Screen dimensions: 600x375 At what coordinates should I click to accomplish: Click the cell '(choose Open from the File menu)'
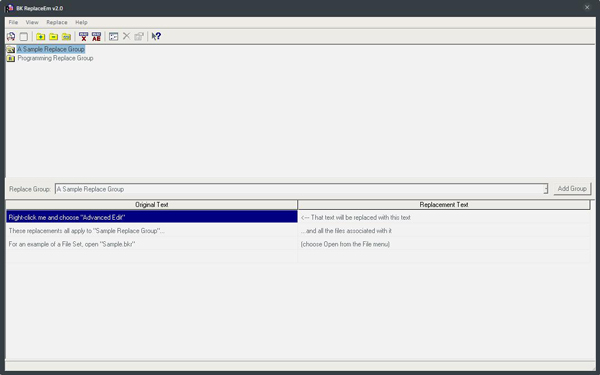(x=444, y=244)
